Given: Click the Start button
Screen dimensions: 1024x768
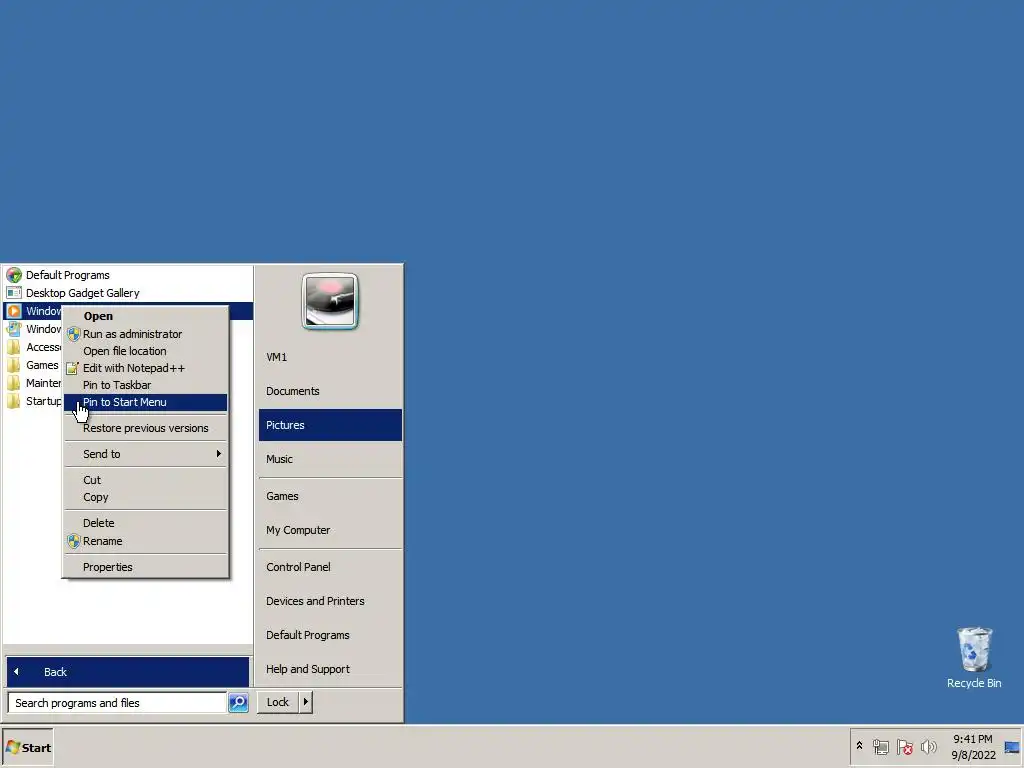Looking at the screenshot, I should point(27,748).
